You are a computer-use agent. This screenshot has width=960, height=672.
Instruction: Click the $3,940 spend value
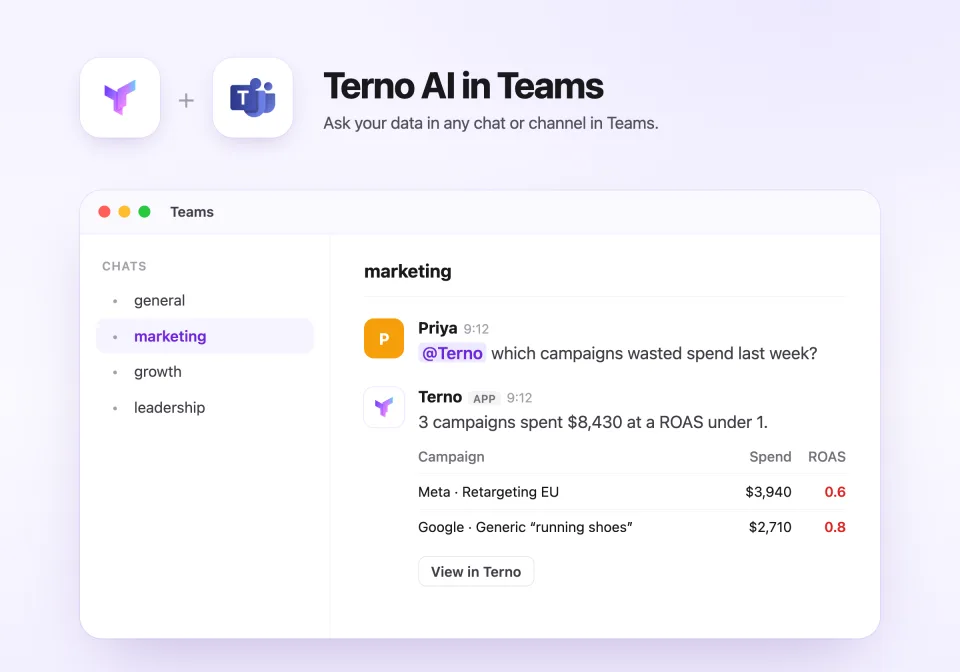pos(768,492)
